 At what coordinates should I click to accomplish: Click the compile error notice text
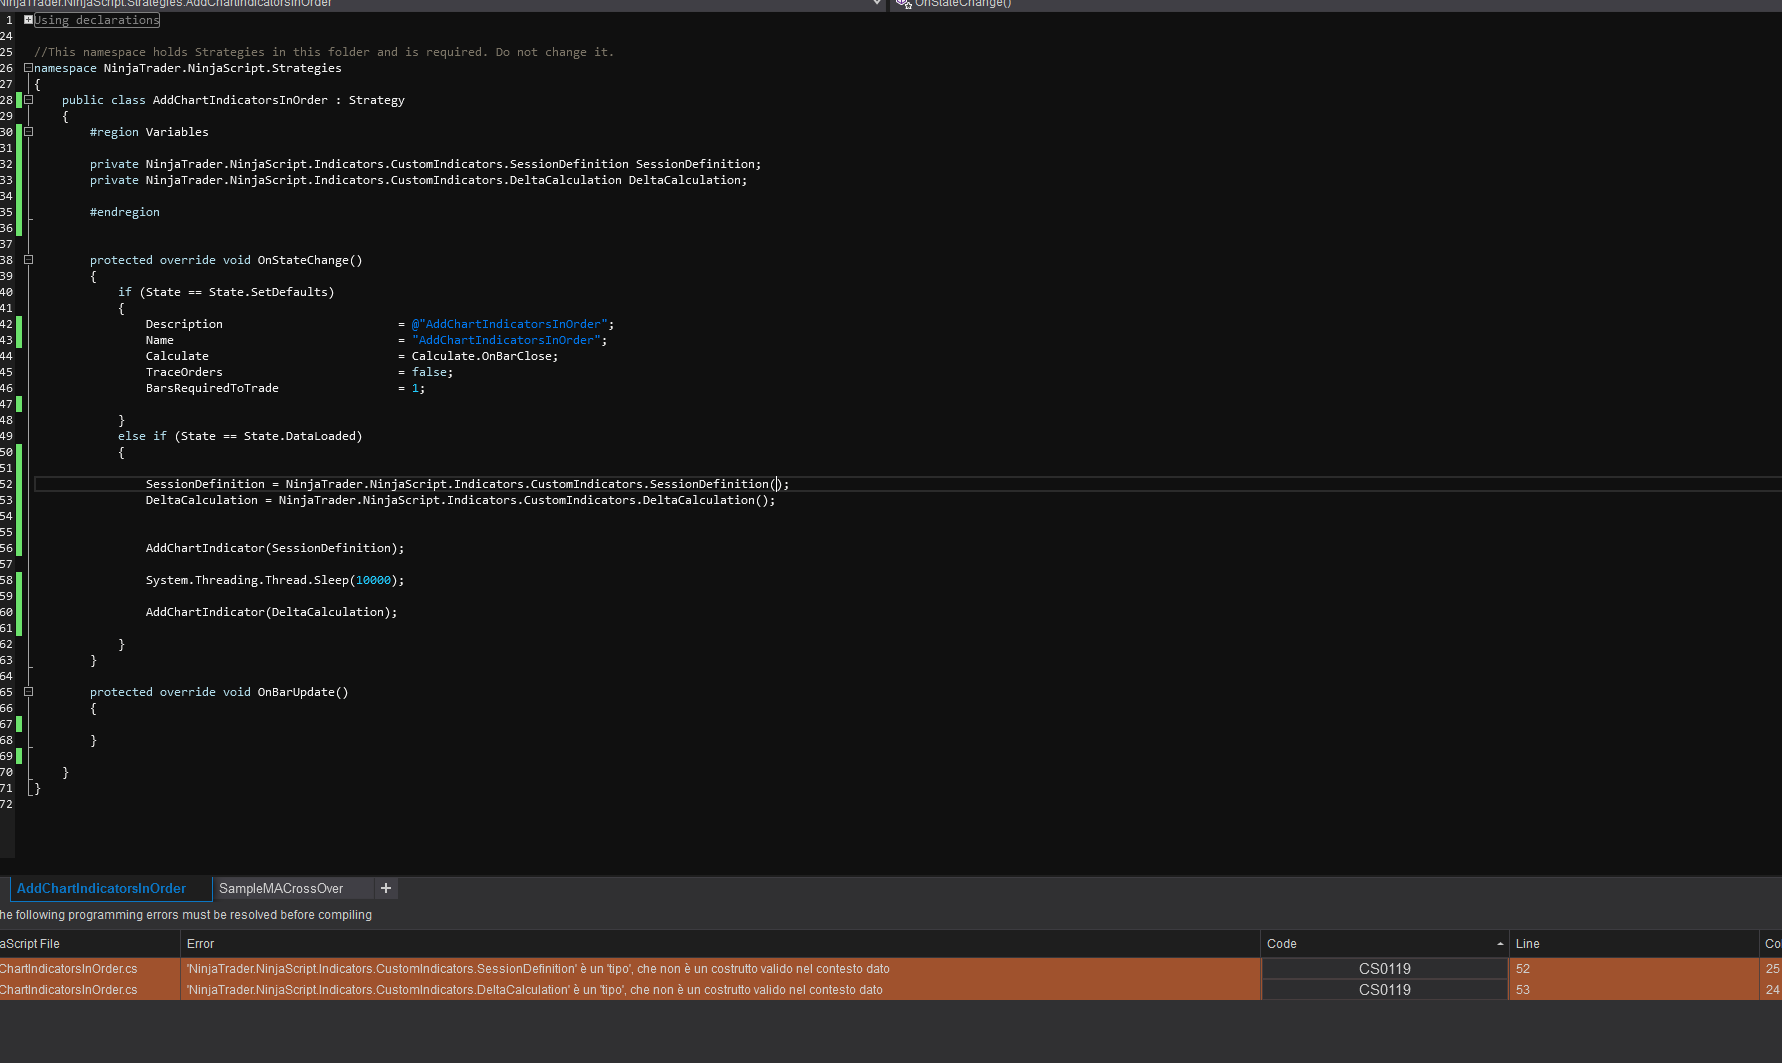click(x=186, y=915)
